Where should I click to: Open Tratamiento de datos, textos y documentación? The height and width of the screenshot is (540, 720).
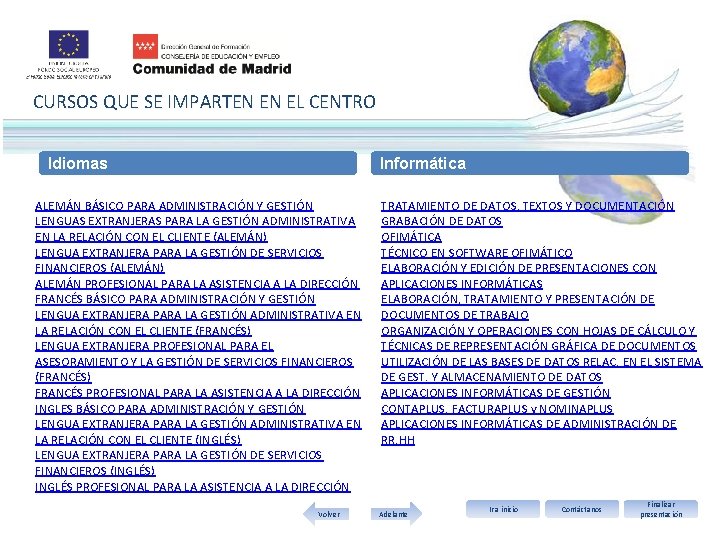pyautogui.click(x=528, y=206)
